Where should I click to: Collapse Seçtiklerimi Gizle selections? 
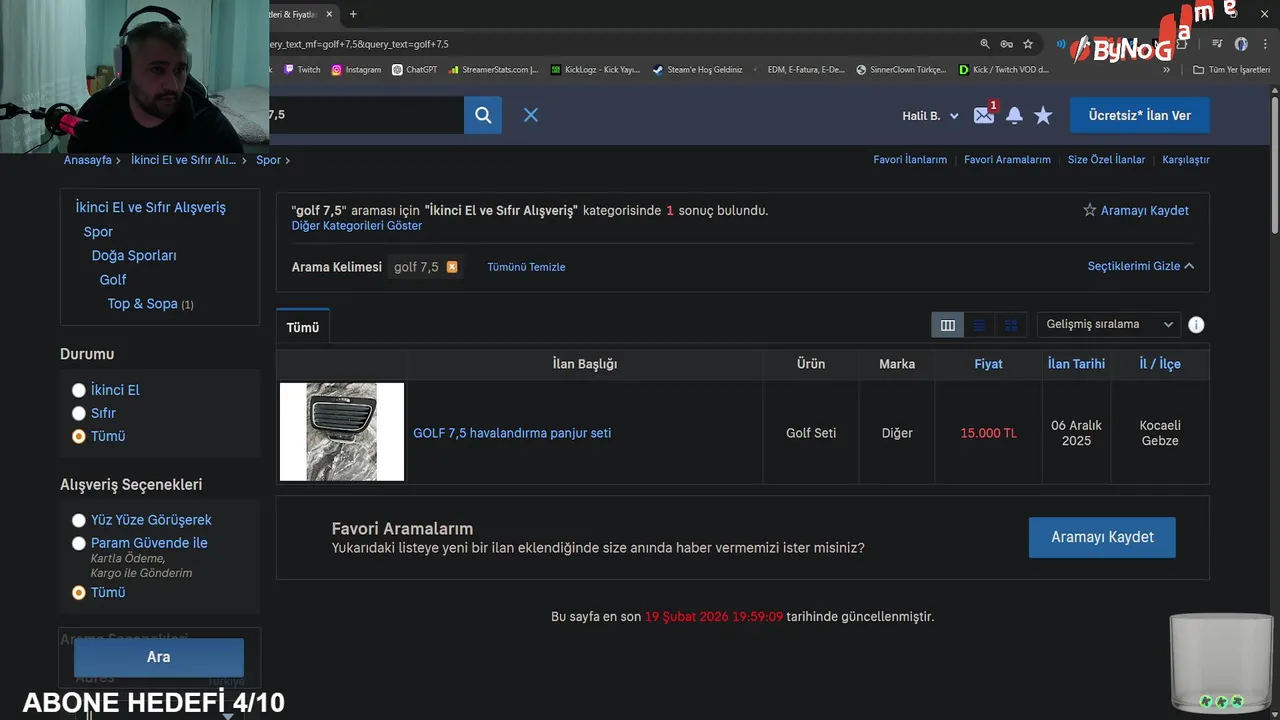click(1141, 266)
